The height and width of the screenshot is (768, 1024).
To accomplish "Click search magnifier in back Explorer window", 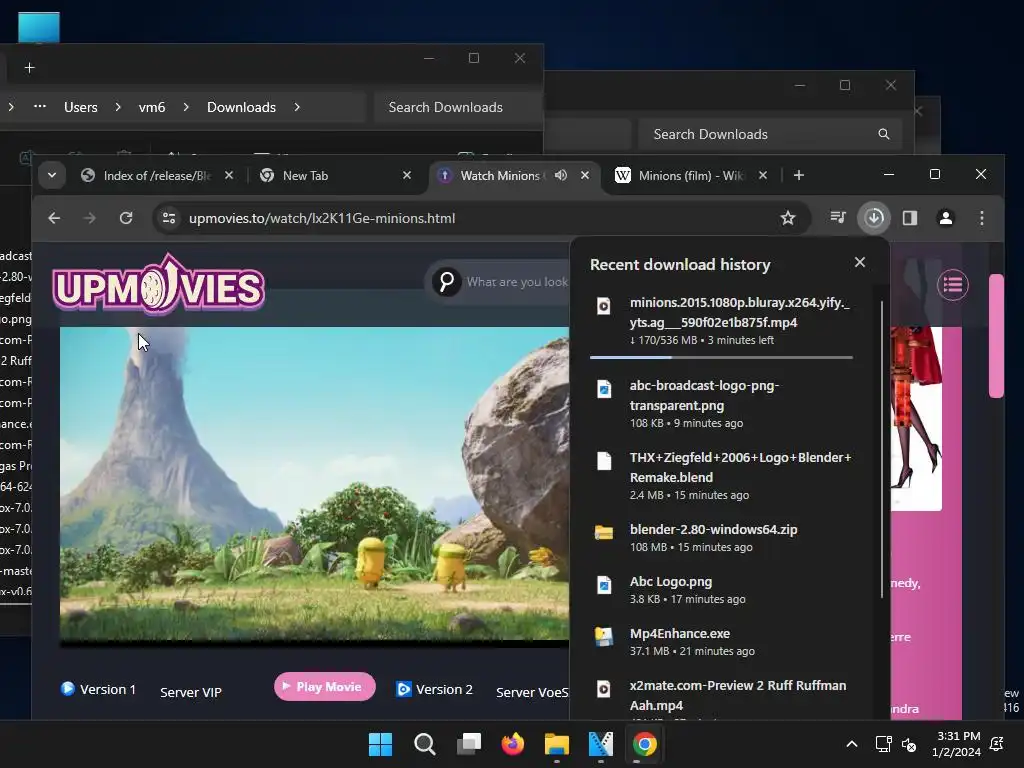I will (884, 134).
